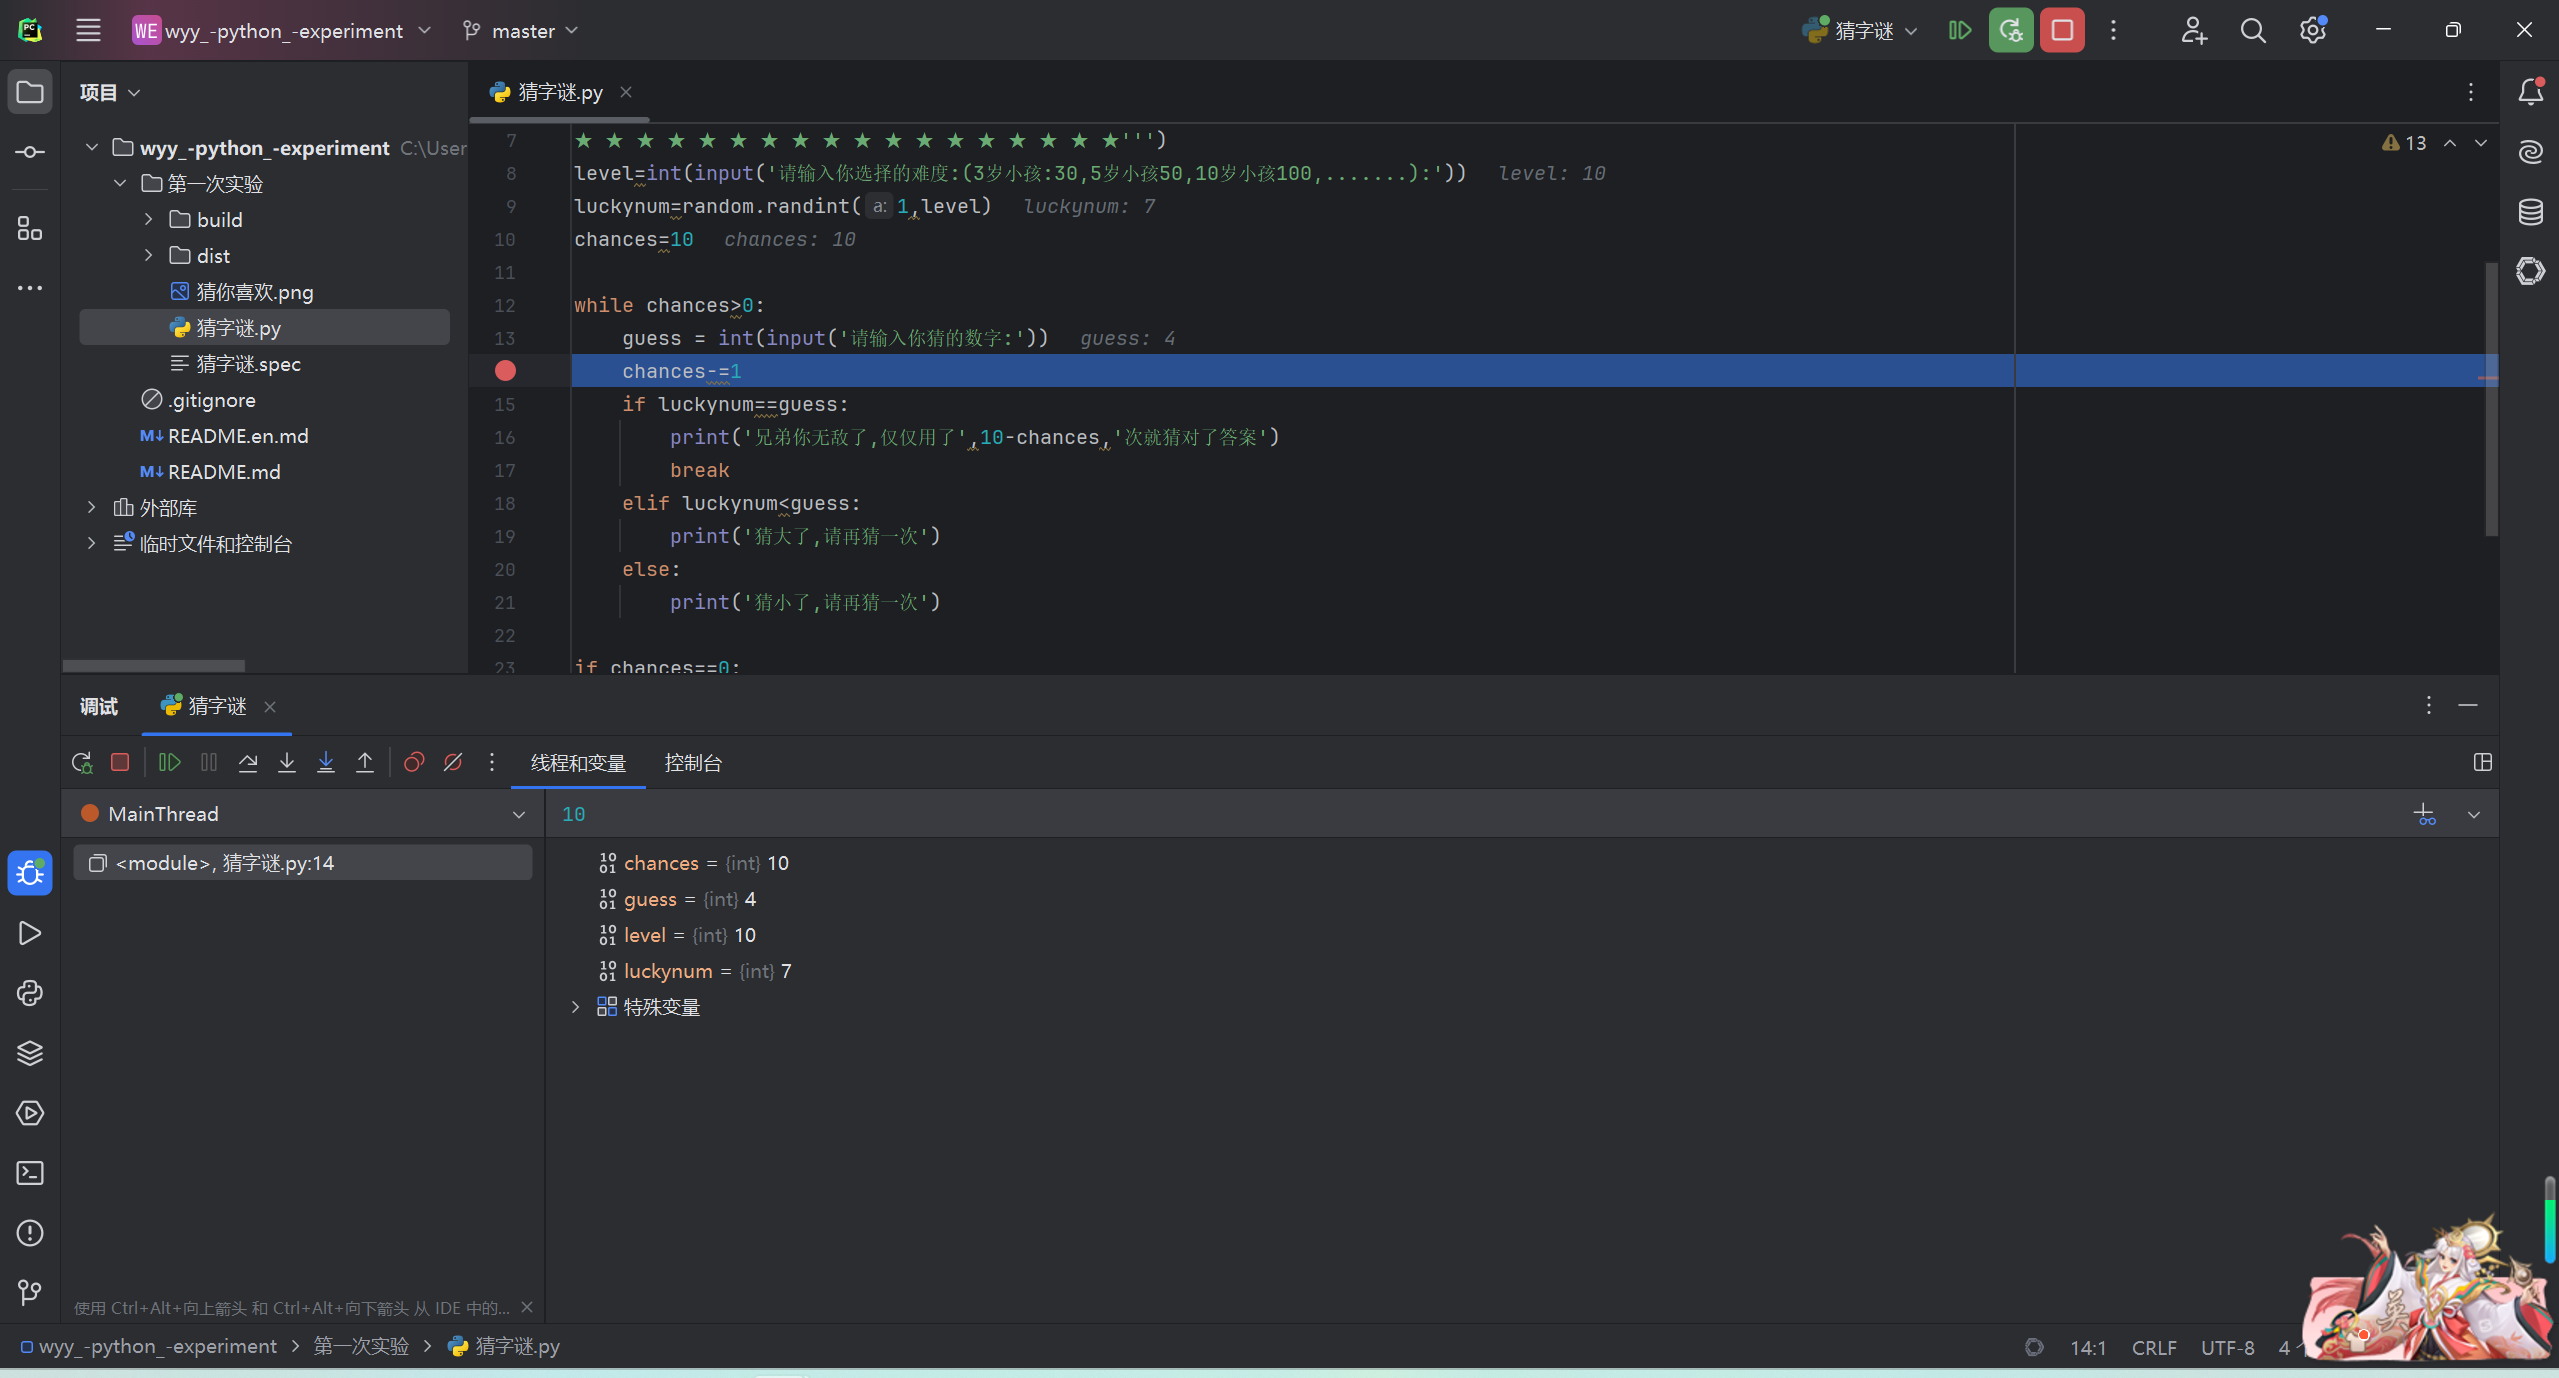Viewport: 2559px width, 1378px height.
Task: Toggle the line 14 breakpoint red dot
Action: [x=506, y=371]
